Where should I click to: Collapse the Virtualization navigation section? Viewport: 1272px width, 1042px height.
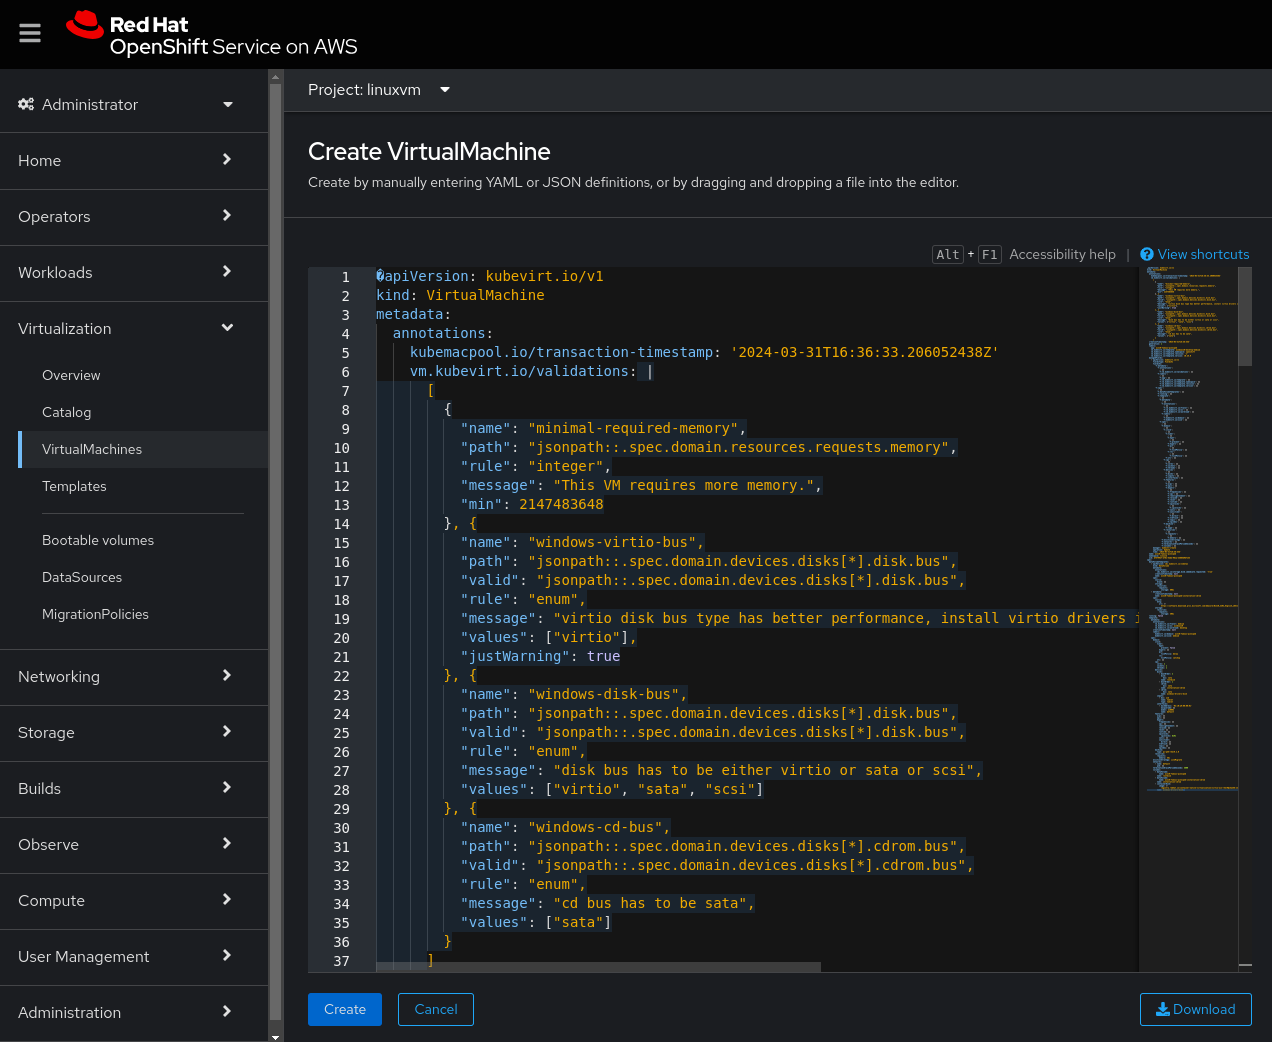pos(134,329)
